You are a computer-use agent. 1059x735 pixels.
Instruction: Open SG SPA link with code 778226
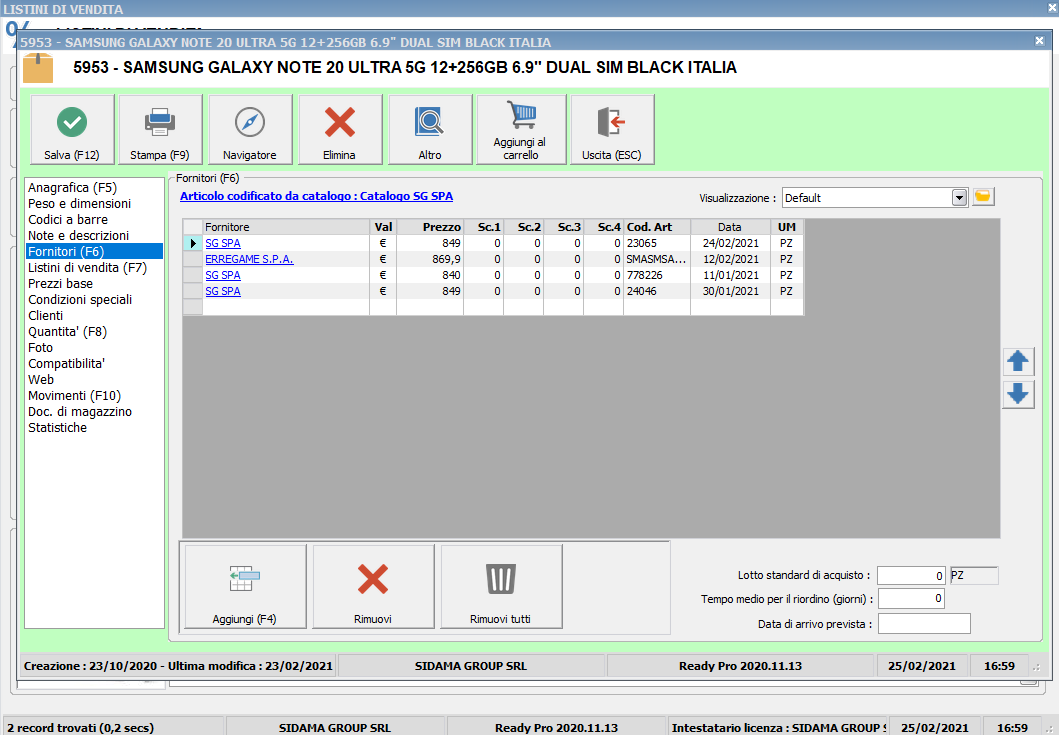[x=223, y=275]
